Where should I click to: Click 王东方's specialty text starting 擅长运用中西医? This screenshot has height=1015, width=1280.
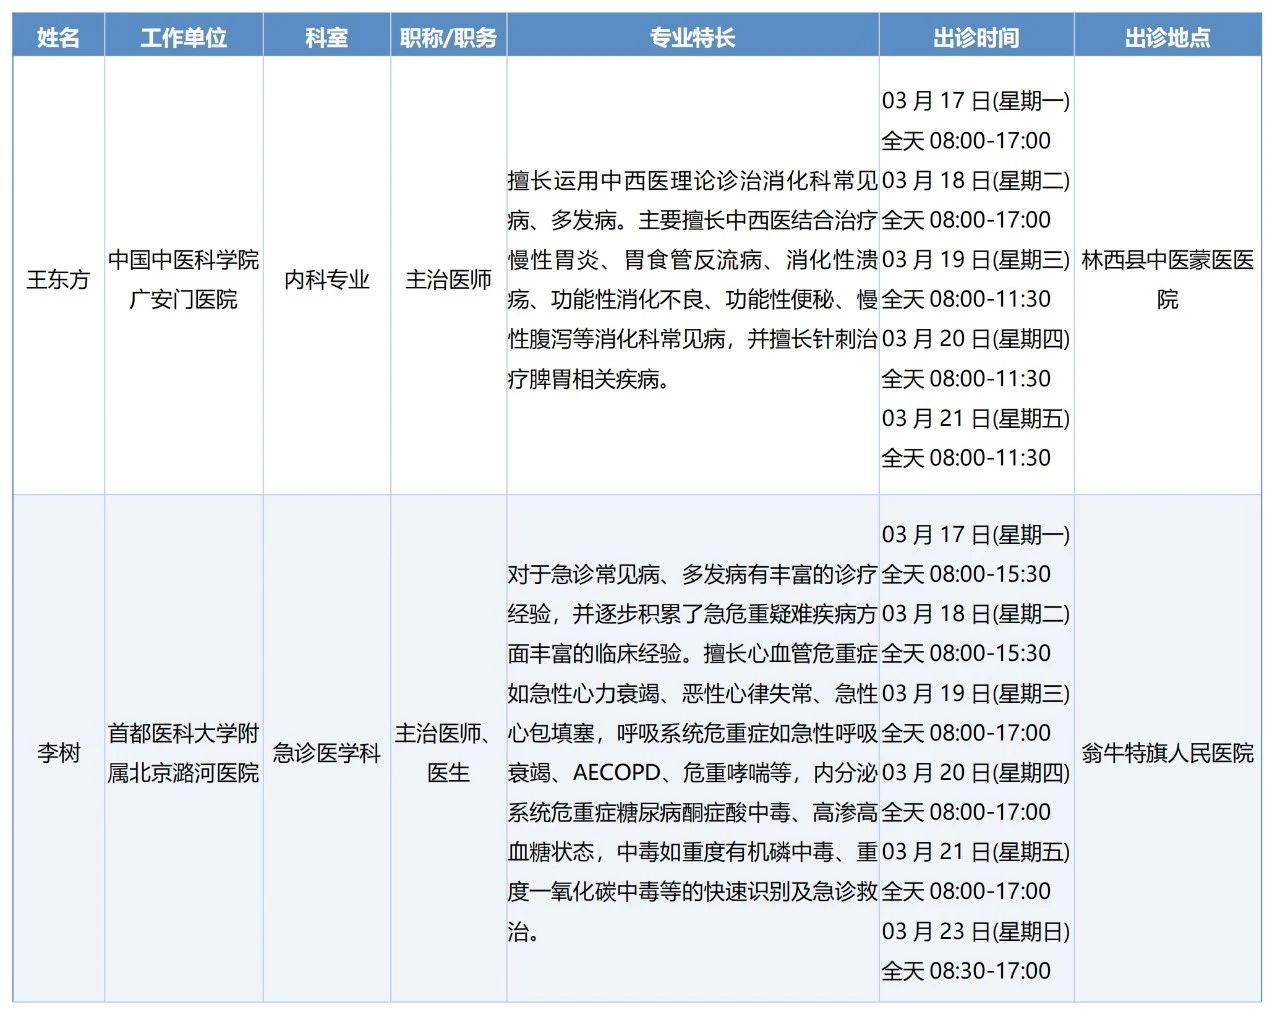[x=693, y=279]
